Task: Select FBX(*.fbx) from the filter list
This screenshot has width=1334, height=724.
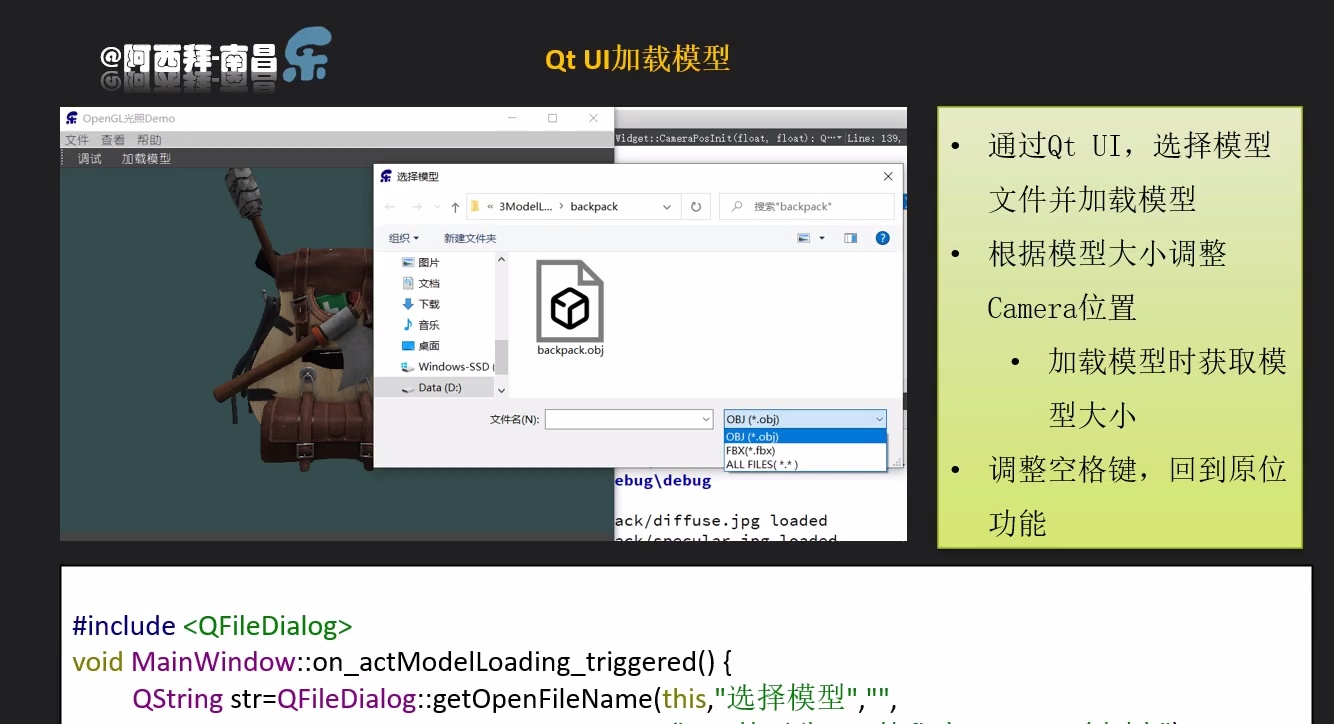Action: [750, 450]
